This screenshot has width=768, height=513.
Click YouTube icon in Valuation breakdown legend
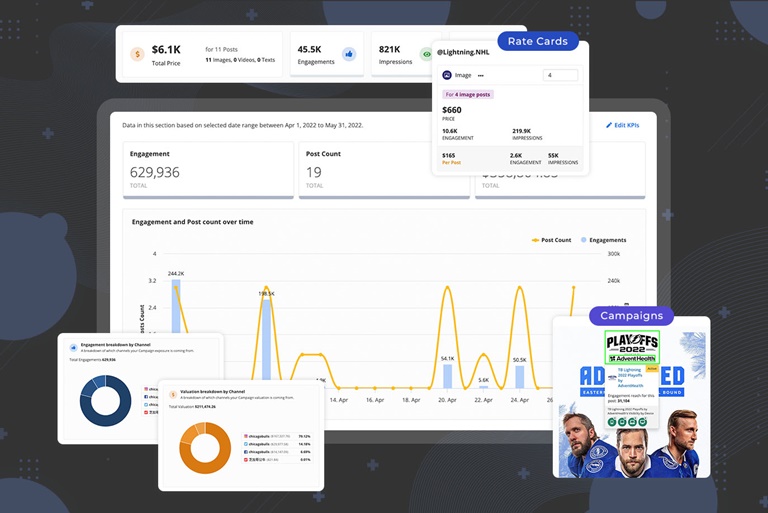click(x=246, y=460)
